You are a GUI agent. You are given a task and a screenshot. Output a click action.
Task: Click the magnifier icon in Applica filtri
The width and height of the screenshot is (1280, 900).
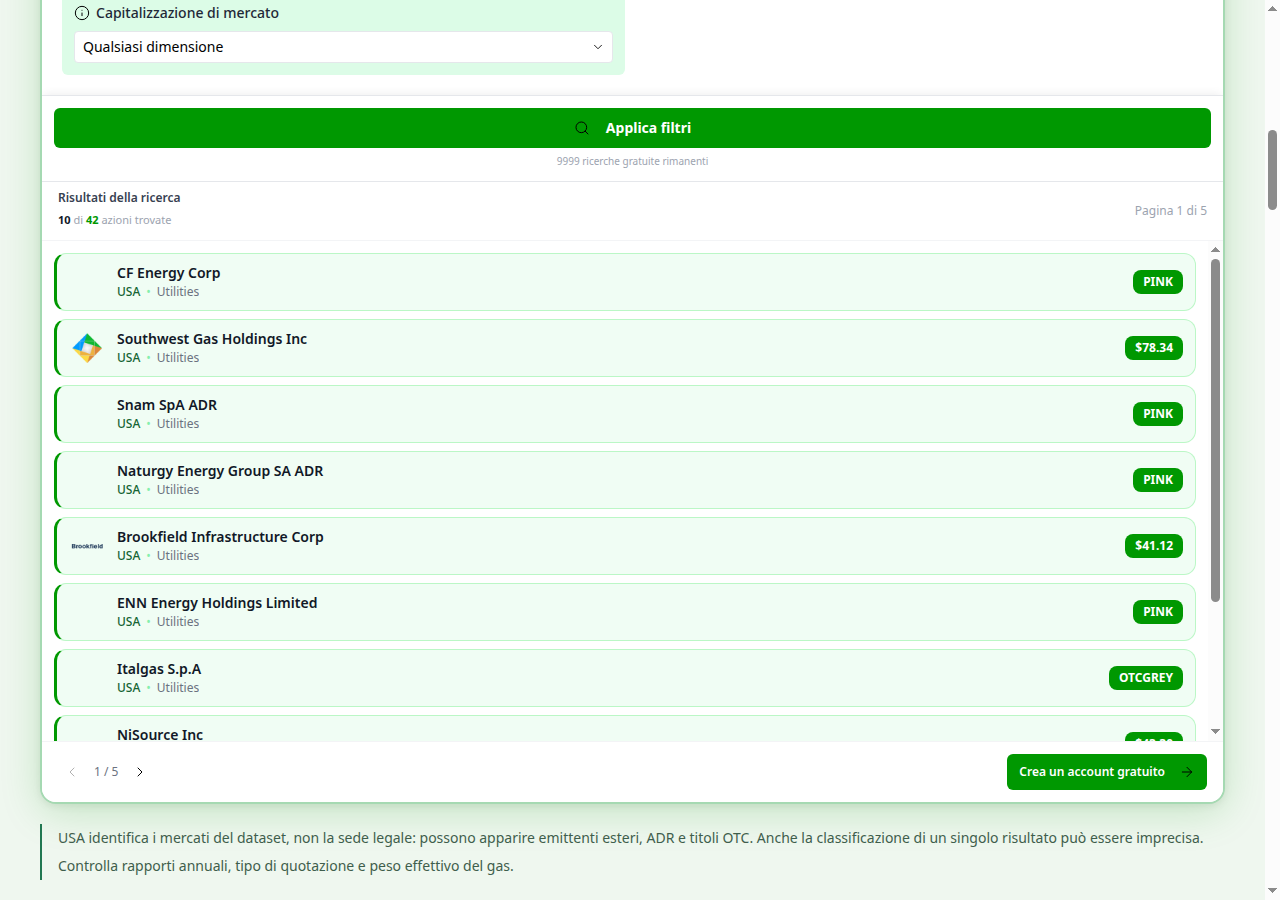point(582,128)
